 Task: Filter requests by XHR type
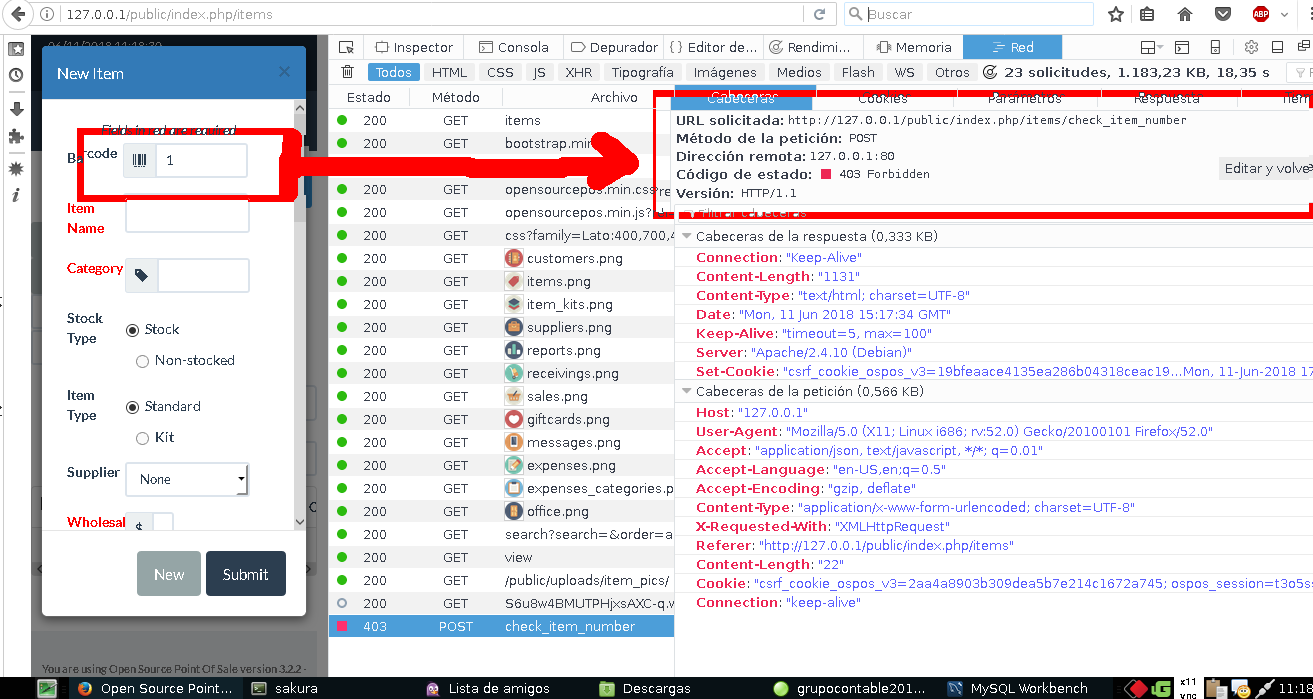(578, 72)
